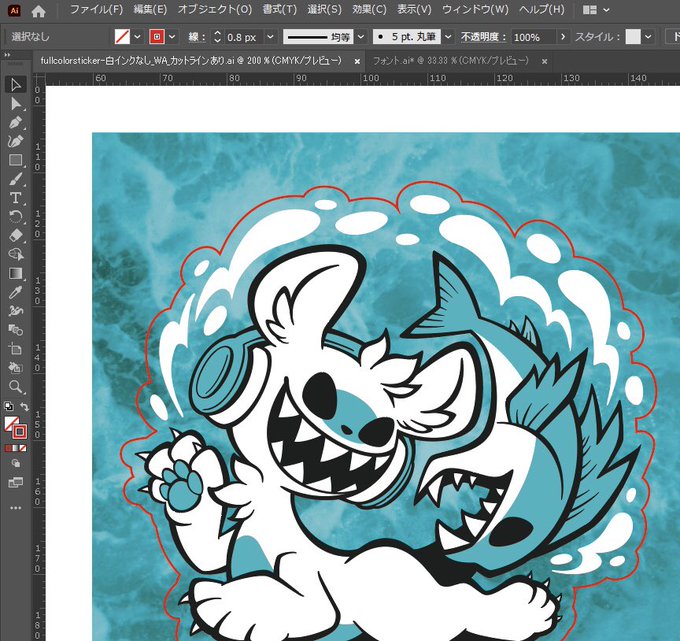This screenshot has height=641, width=680.
Task: Open workspace switcher dropdown
Action: click(596, 10)
